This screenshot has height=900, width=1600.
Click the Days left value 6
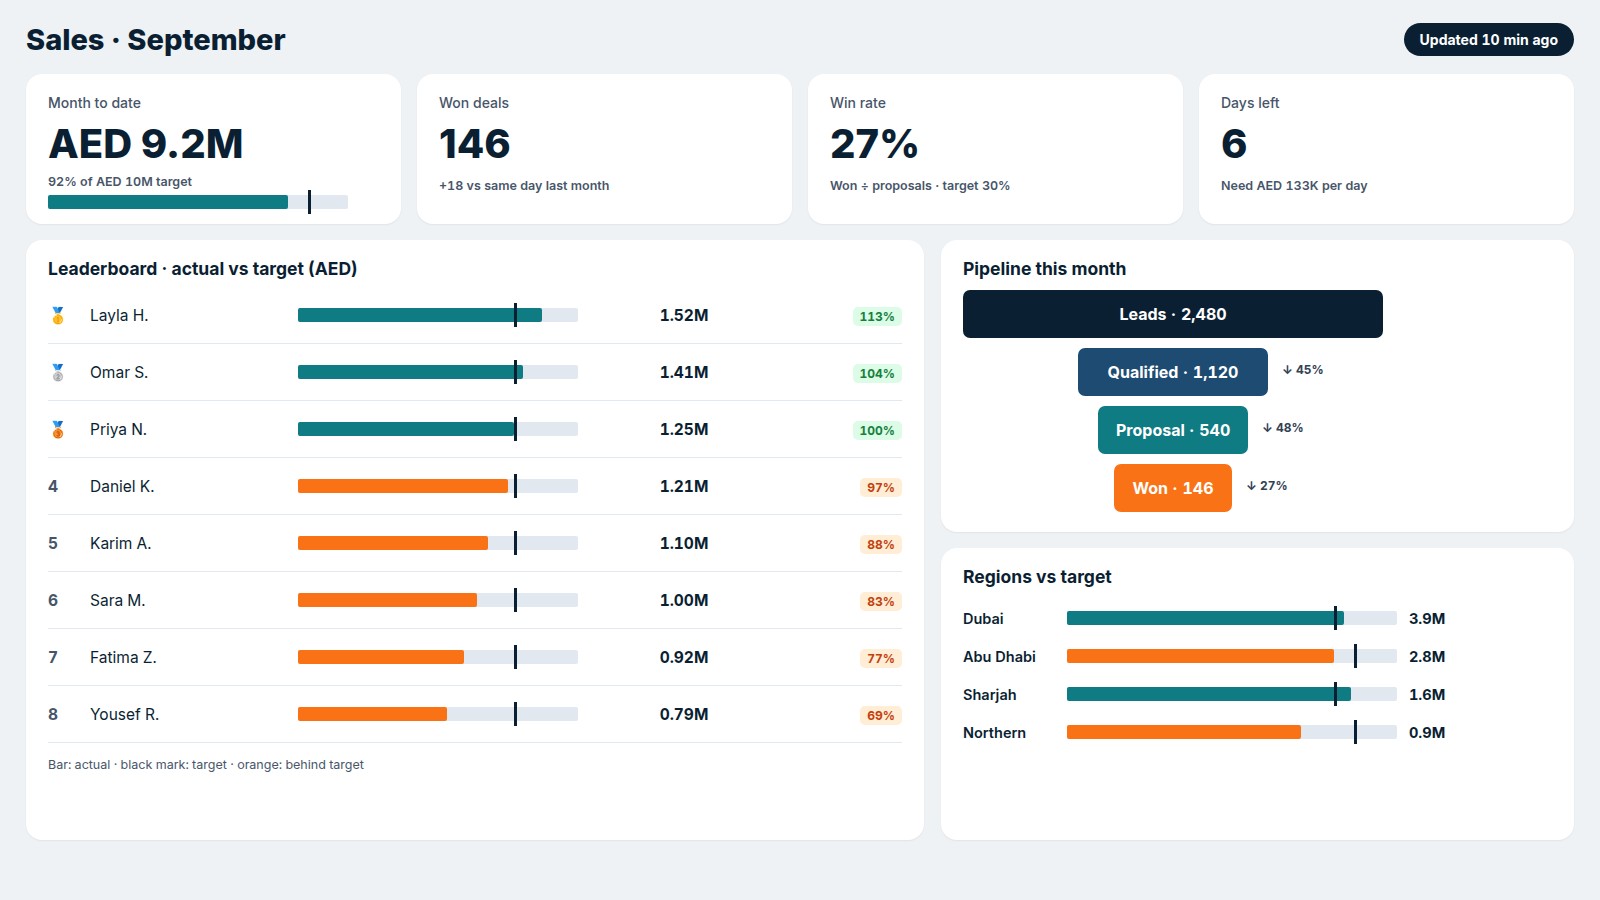point(1234,144)
